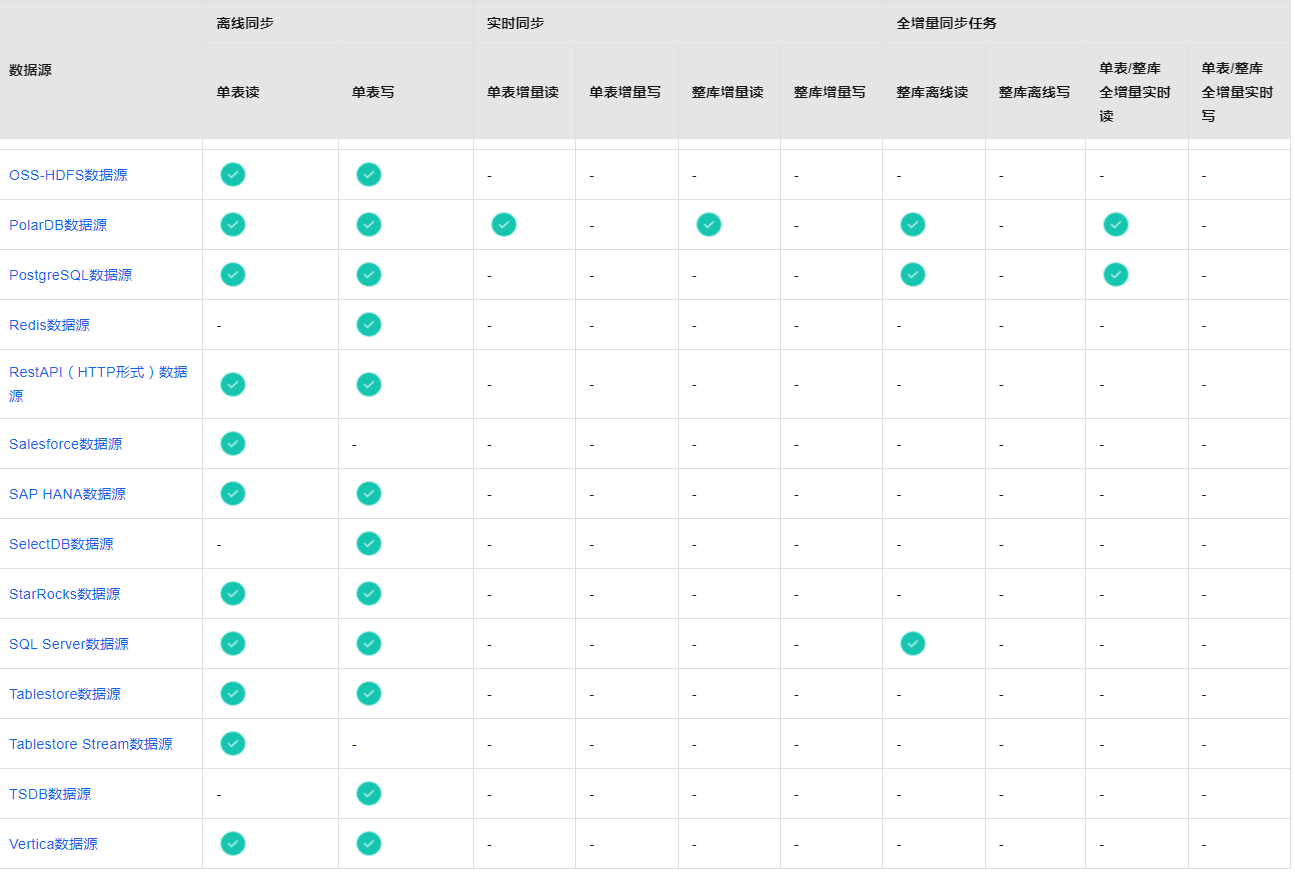The height and width of the screenshot is (880, 1295).
Task: Click Redis 单表写 check icon
Action: point(369,324)
